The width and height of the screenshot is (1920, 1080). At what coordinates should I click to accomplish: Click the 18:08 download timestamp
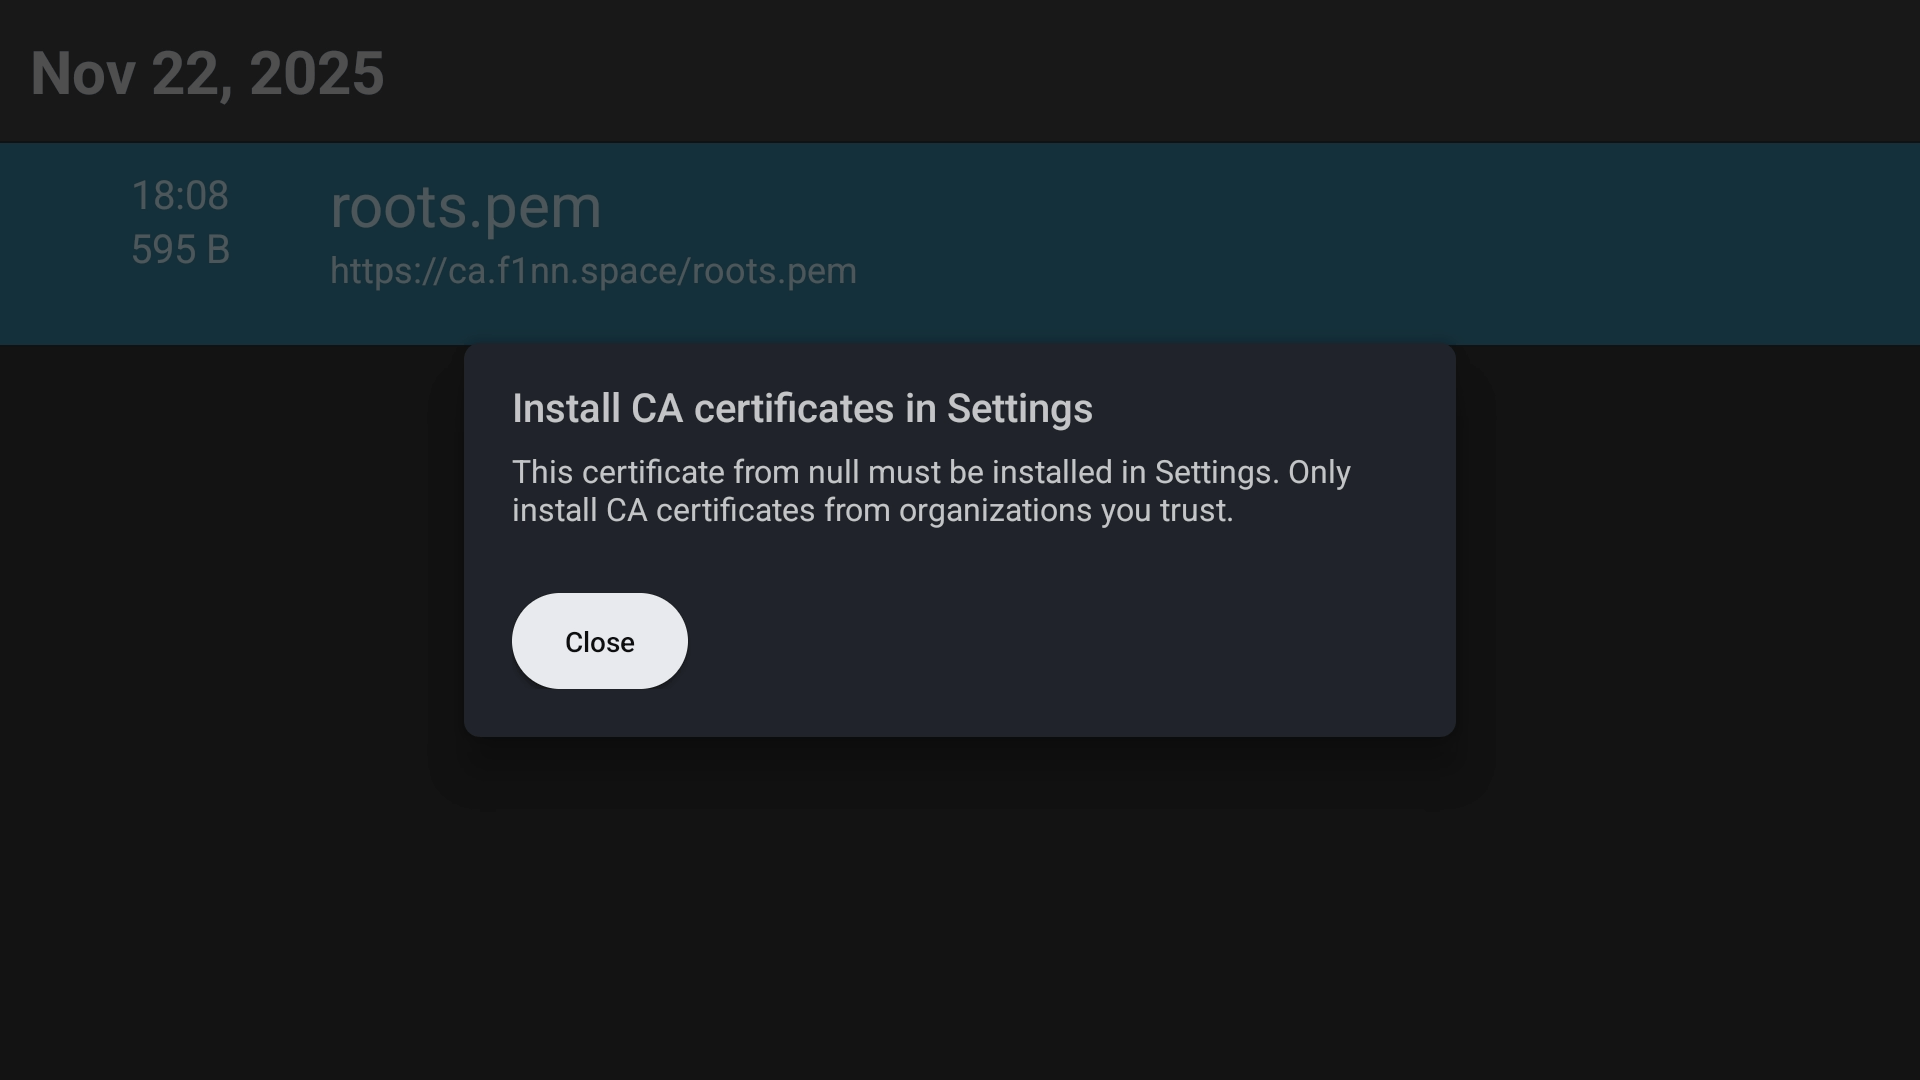[x=180, y=195]
